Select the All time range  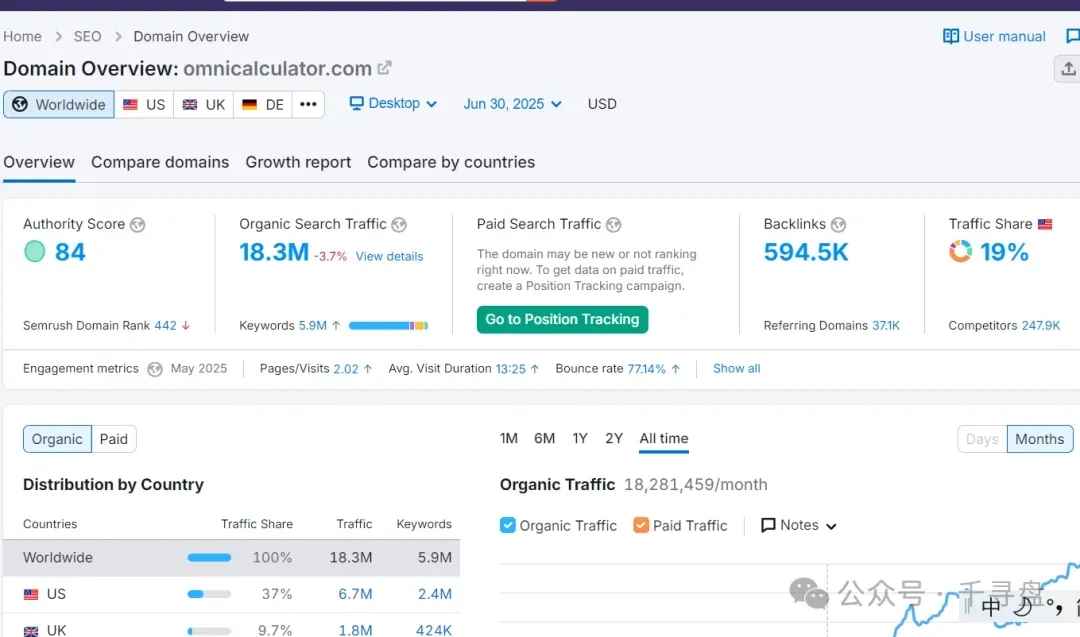click(x=664, y=439)
